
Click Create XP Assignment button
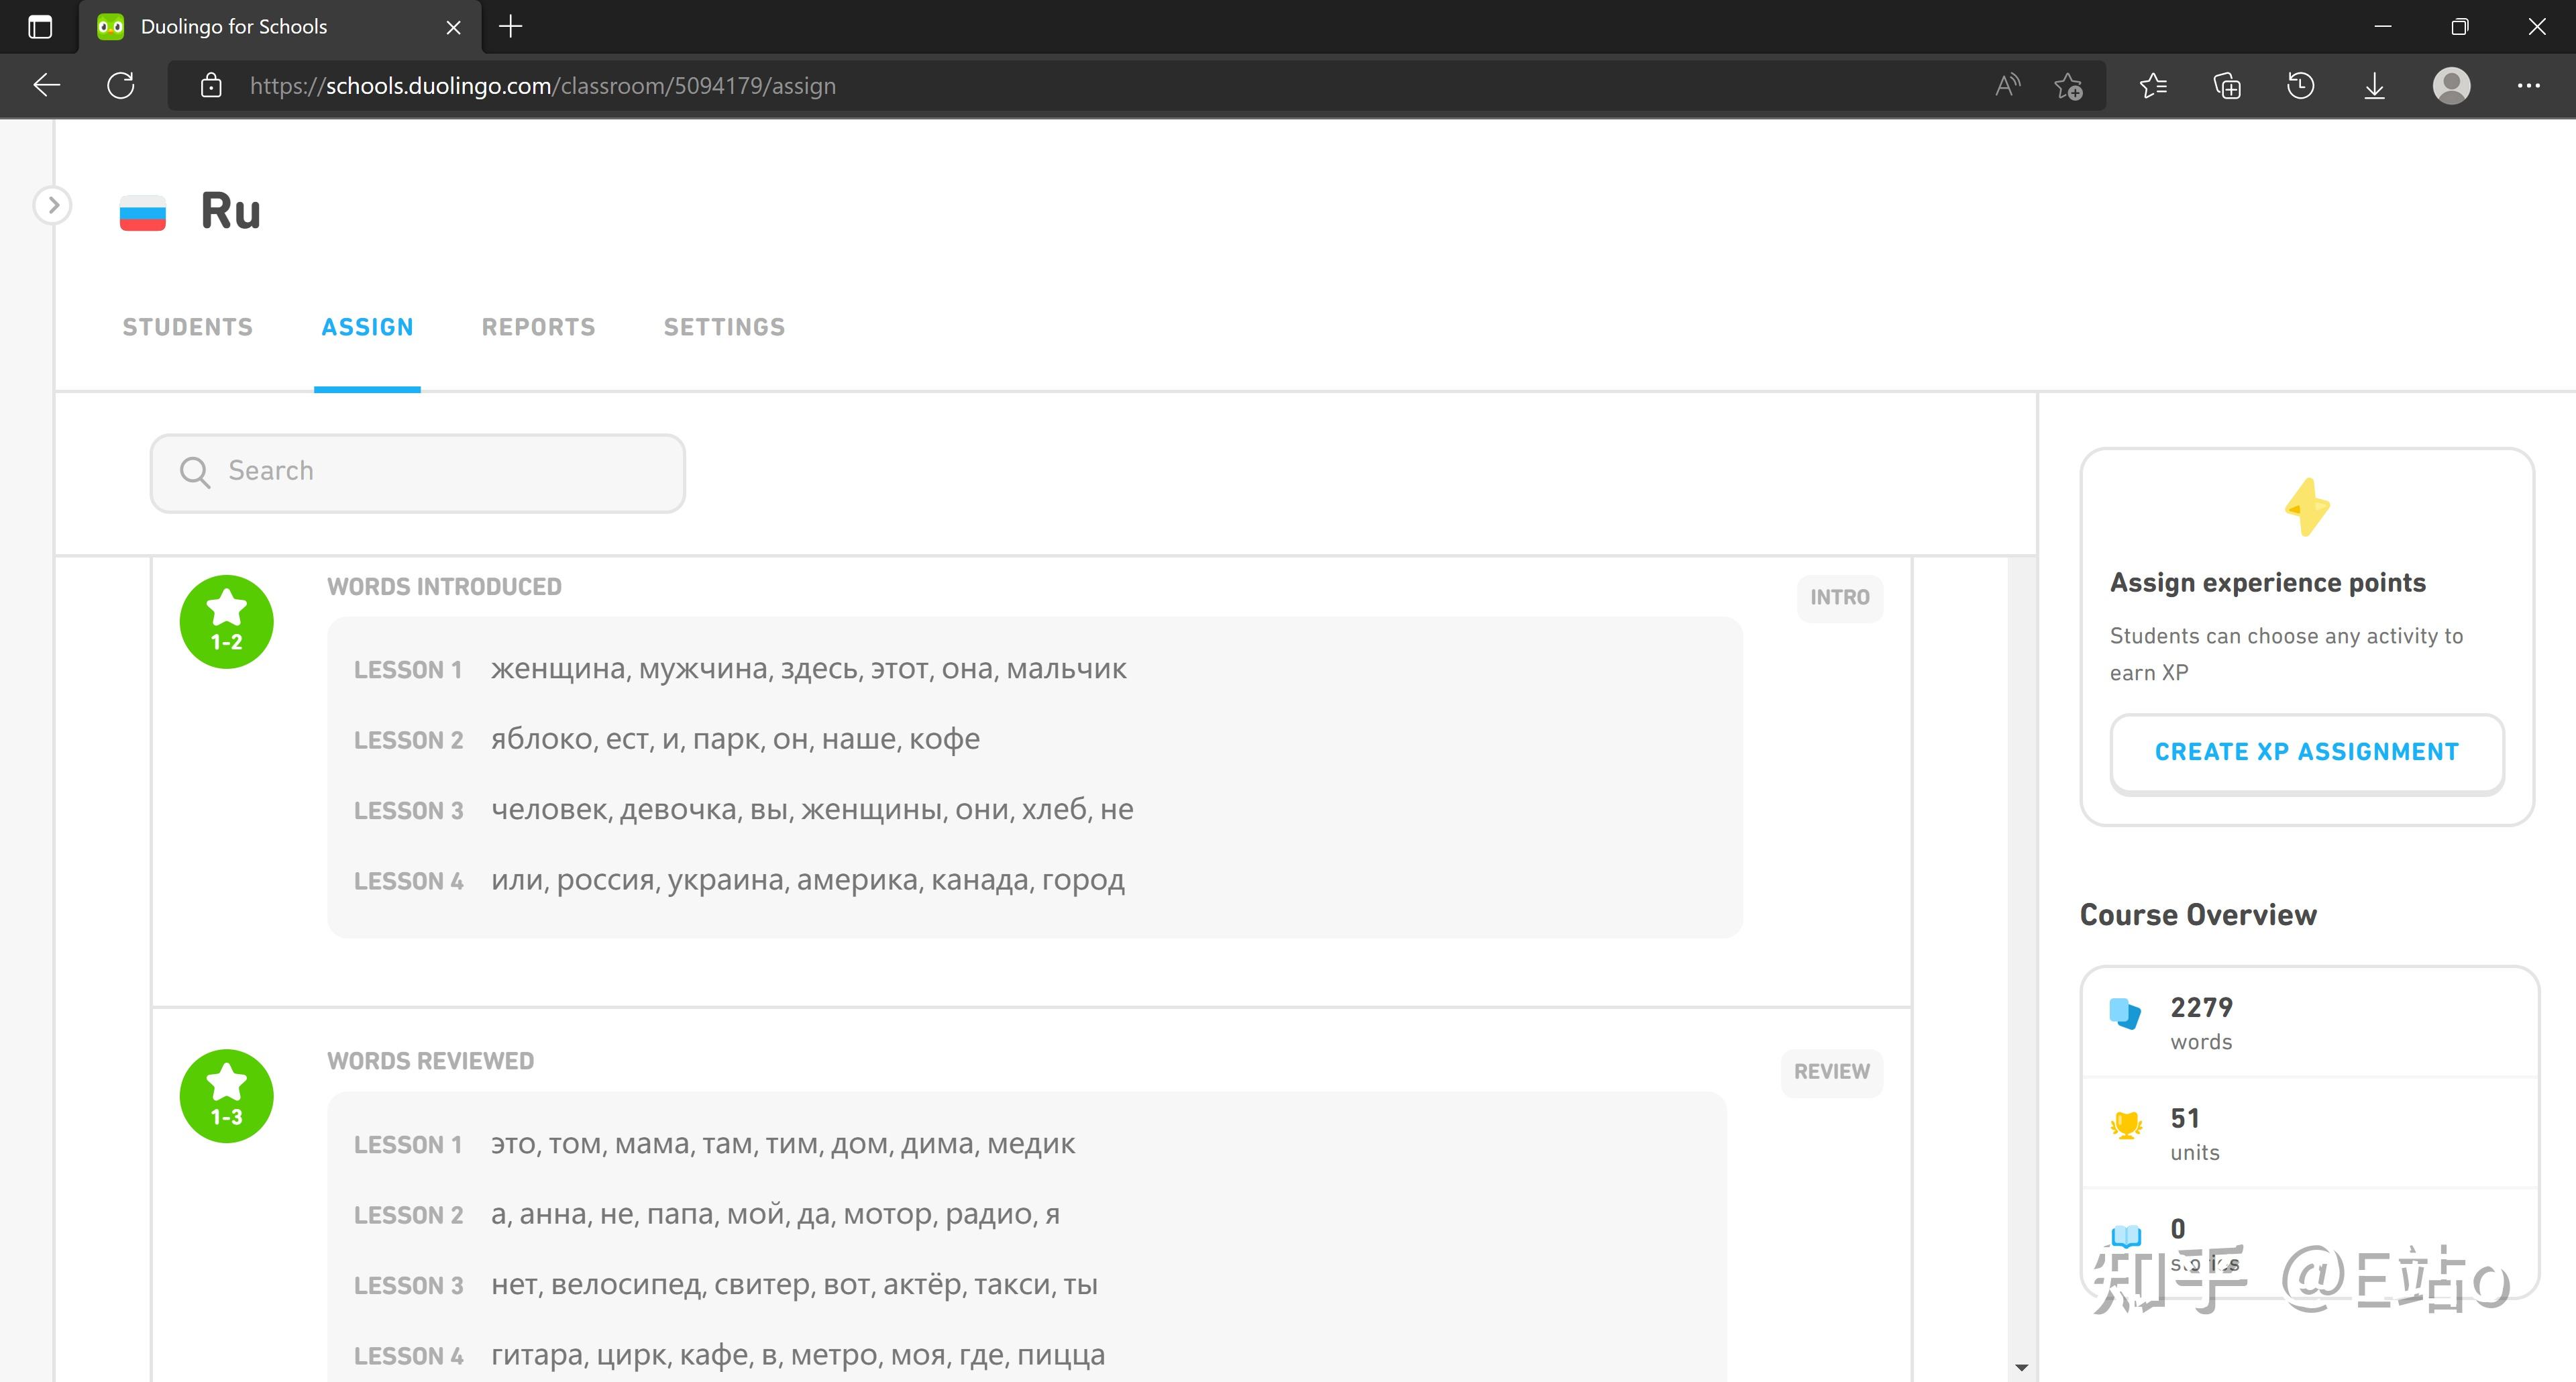coord(2306,752)
